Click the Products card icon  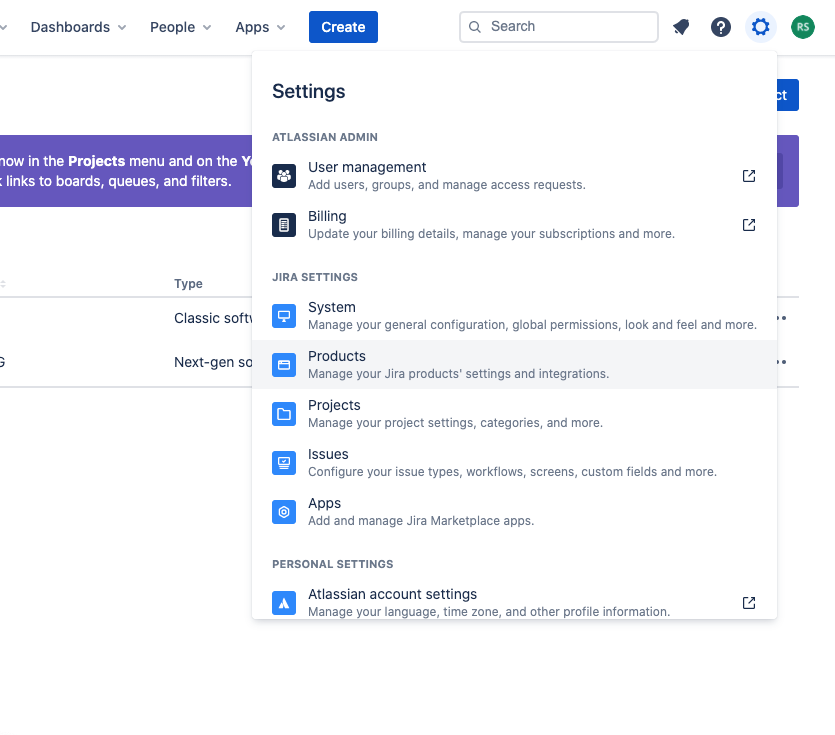pyautogui.click(x=284, y=365)
